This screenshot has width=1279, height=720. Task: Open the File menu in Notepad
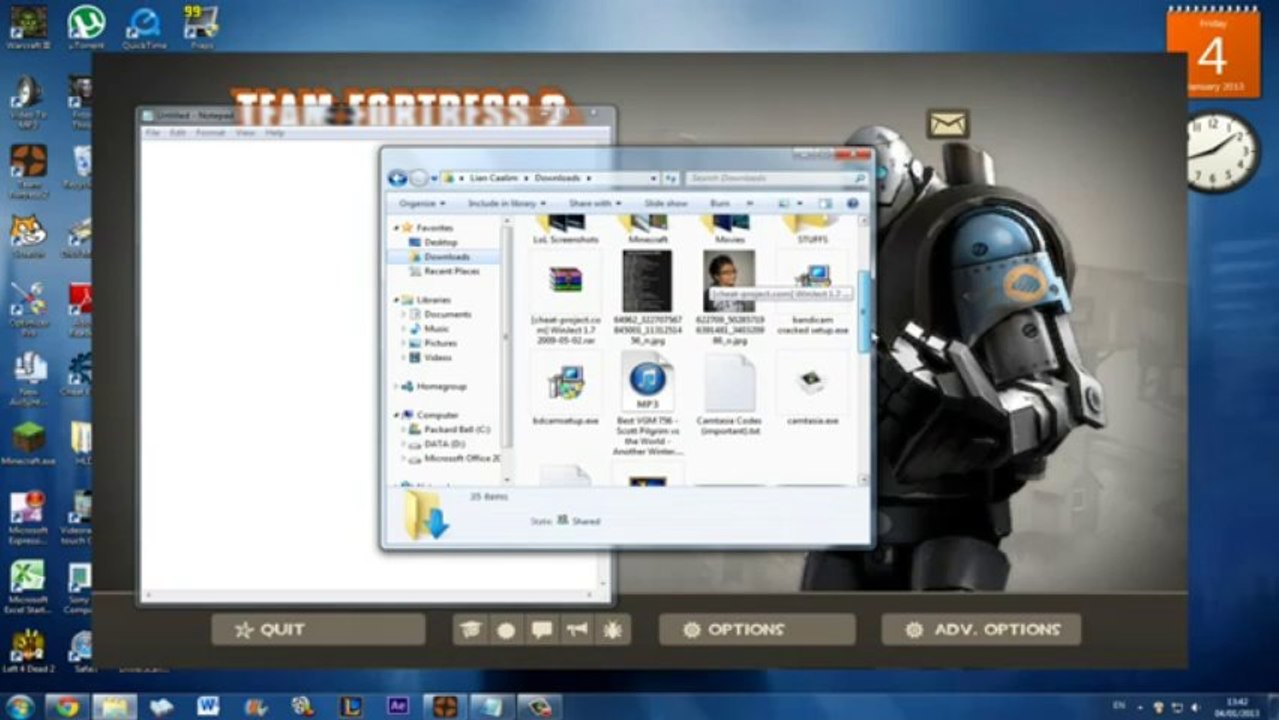[x=153, y=133]
